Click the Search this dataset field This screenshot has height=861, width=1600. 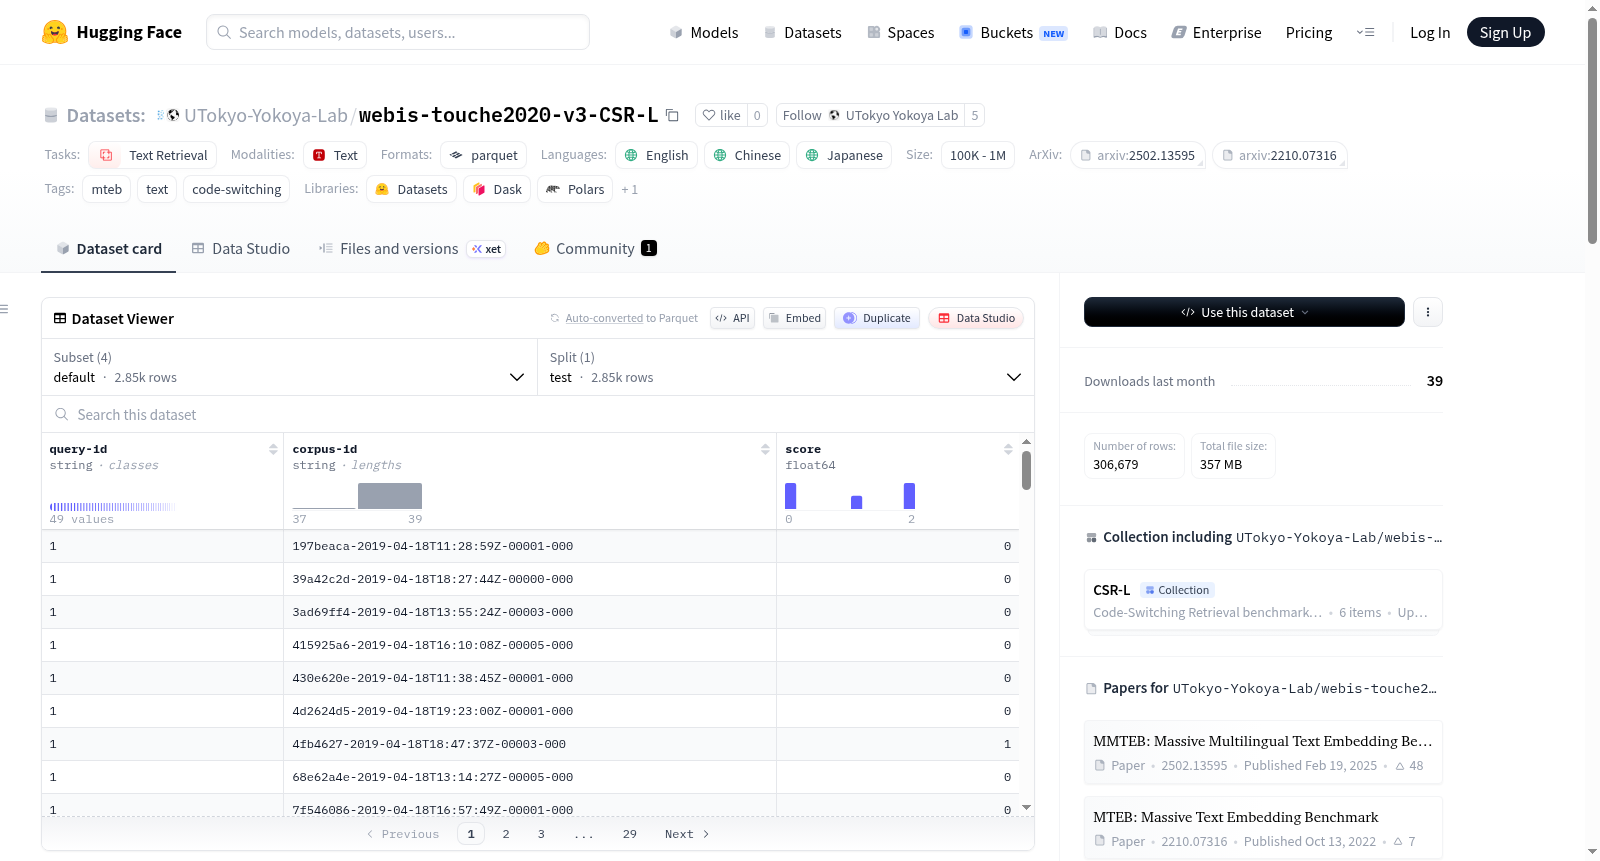click(x=538, y=414)
